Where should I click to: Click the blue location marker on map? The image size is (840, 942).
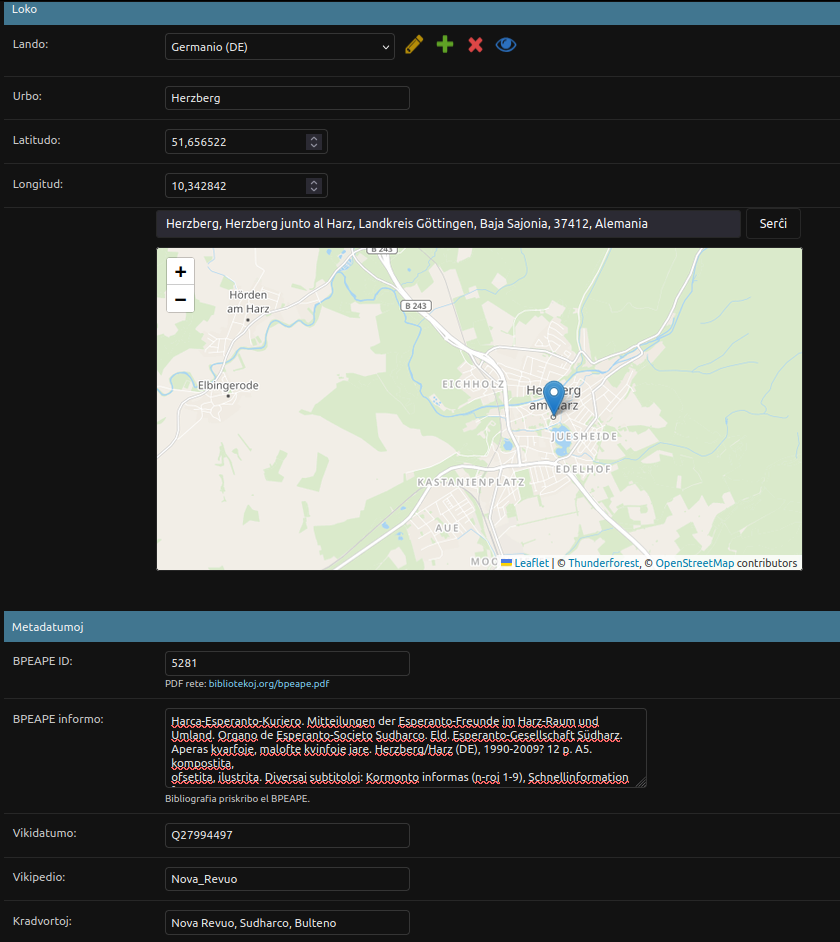(x=553, y=398)
